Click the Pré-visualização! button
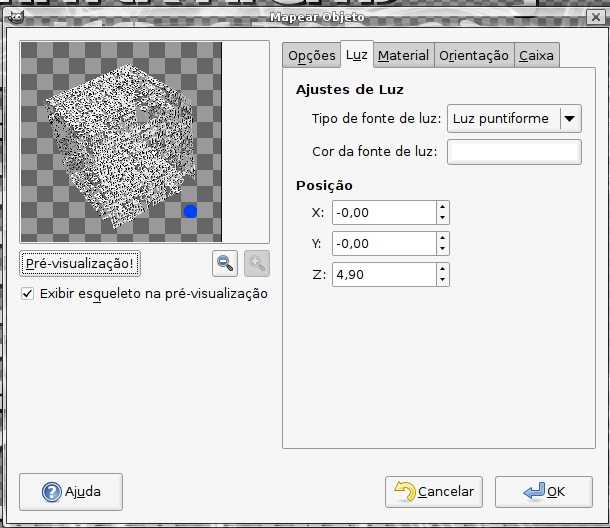Screen dimensions: 610x528 (x=80, y=263)
